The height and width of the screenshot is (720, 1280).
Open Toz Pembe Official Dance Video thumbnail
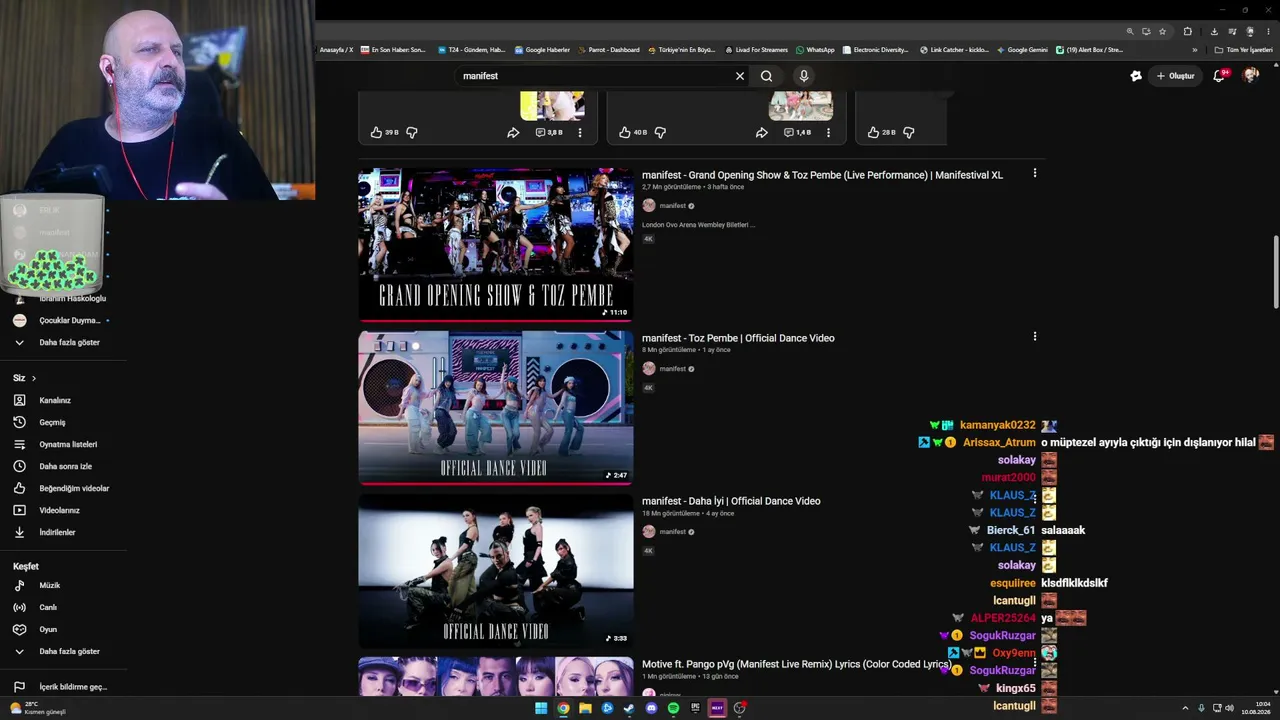coord(496,407)
